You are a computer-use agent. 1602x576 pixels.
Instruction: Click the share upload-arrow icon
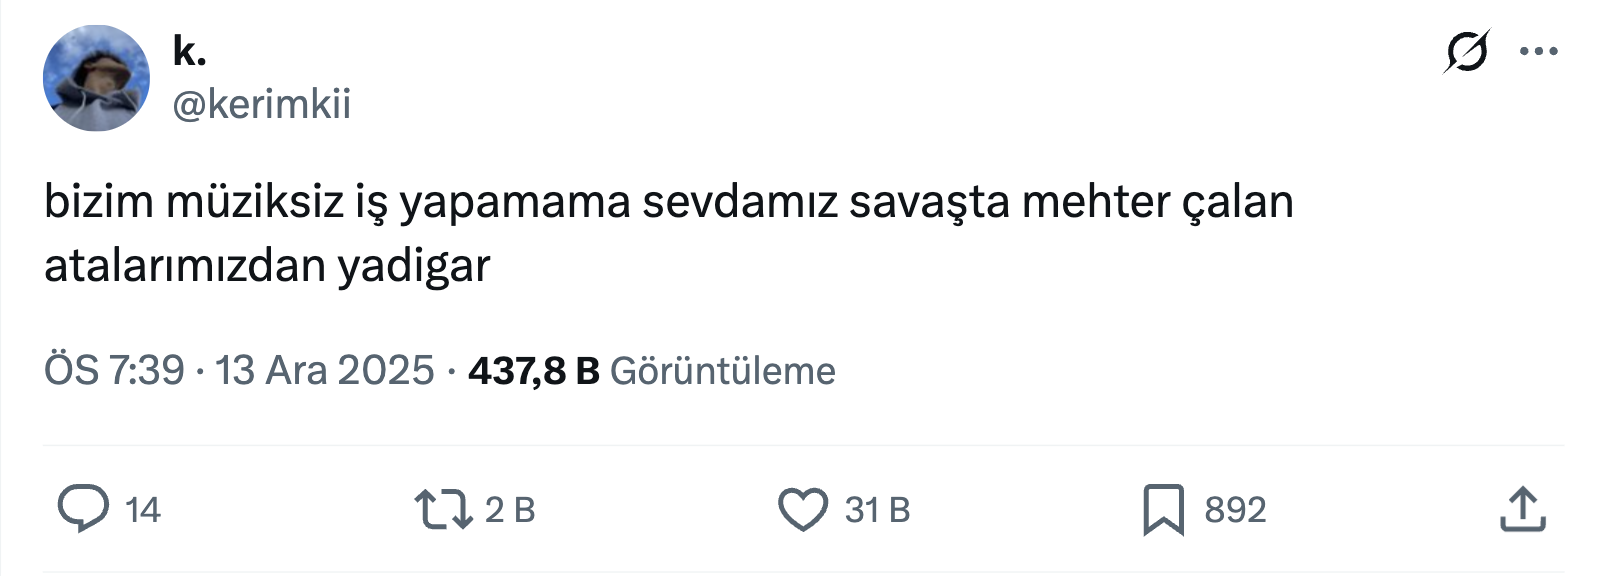coord(1522,509)
